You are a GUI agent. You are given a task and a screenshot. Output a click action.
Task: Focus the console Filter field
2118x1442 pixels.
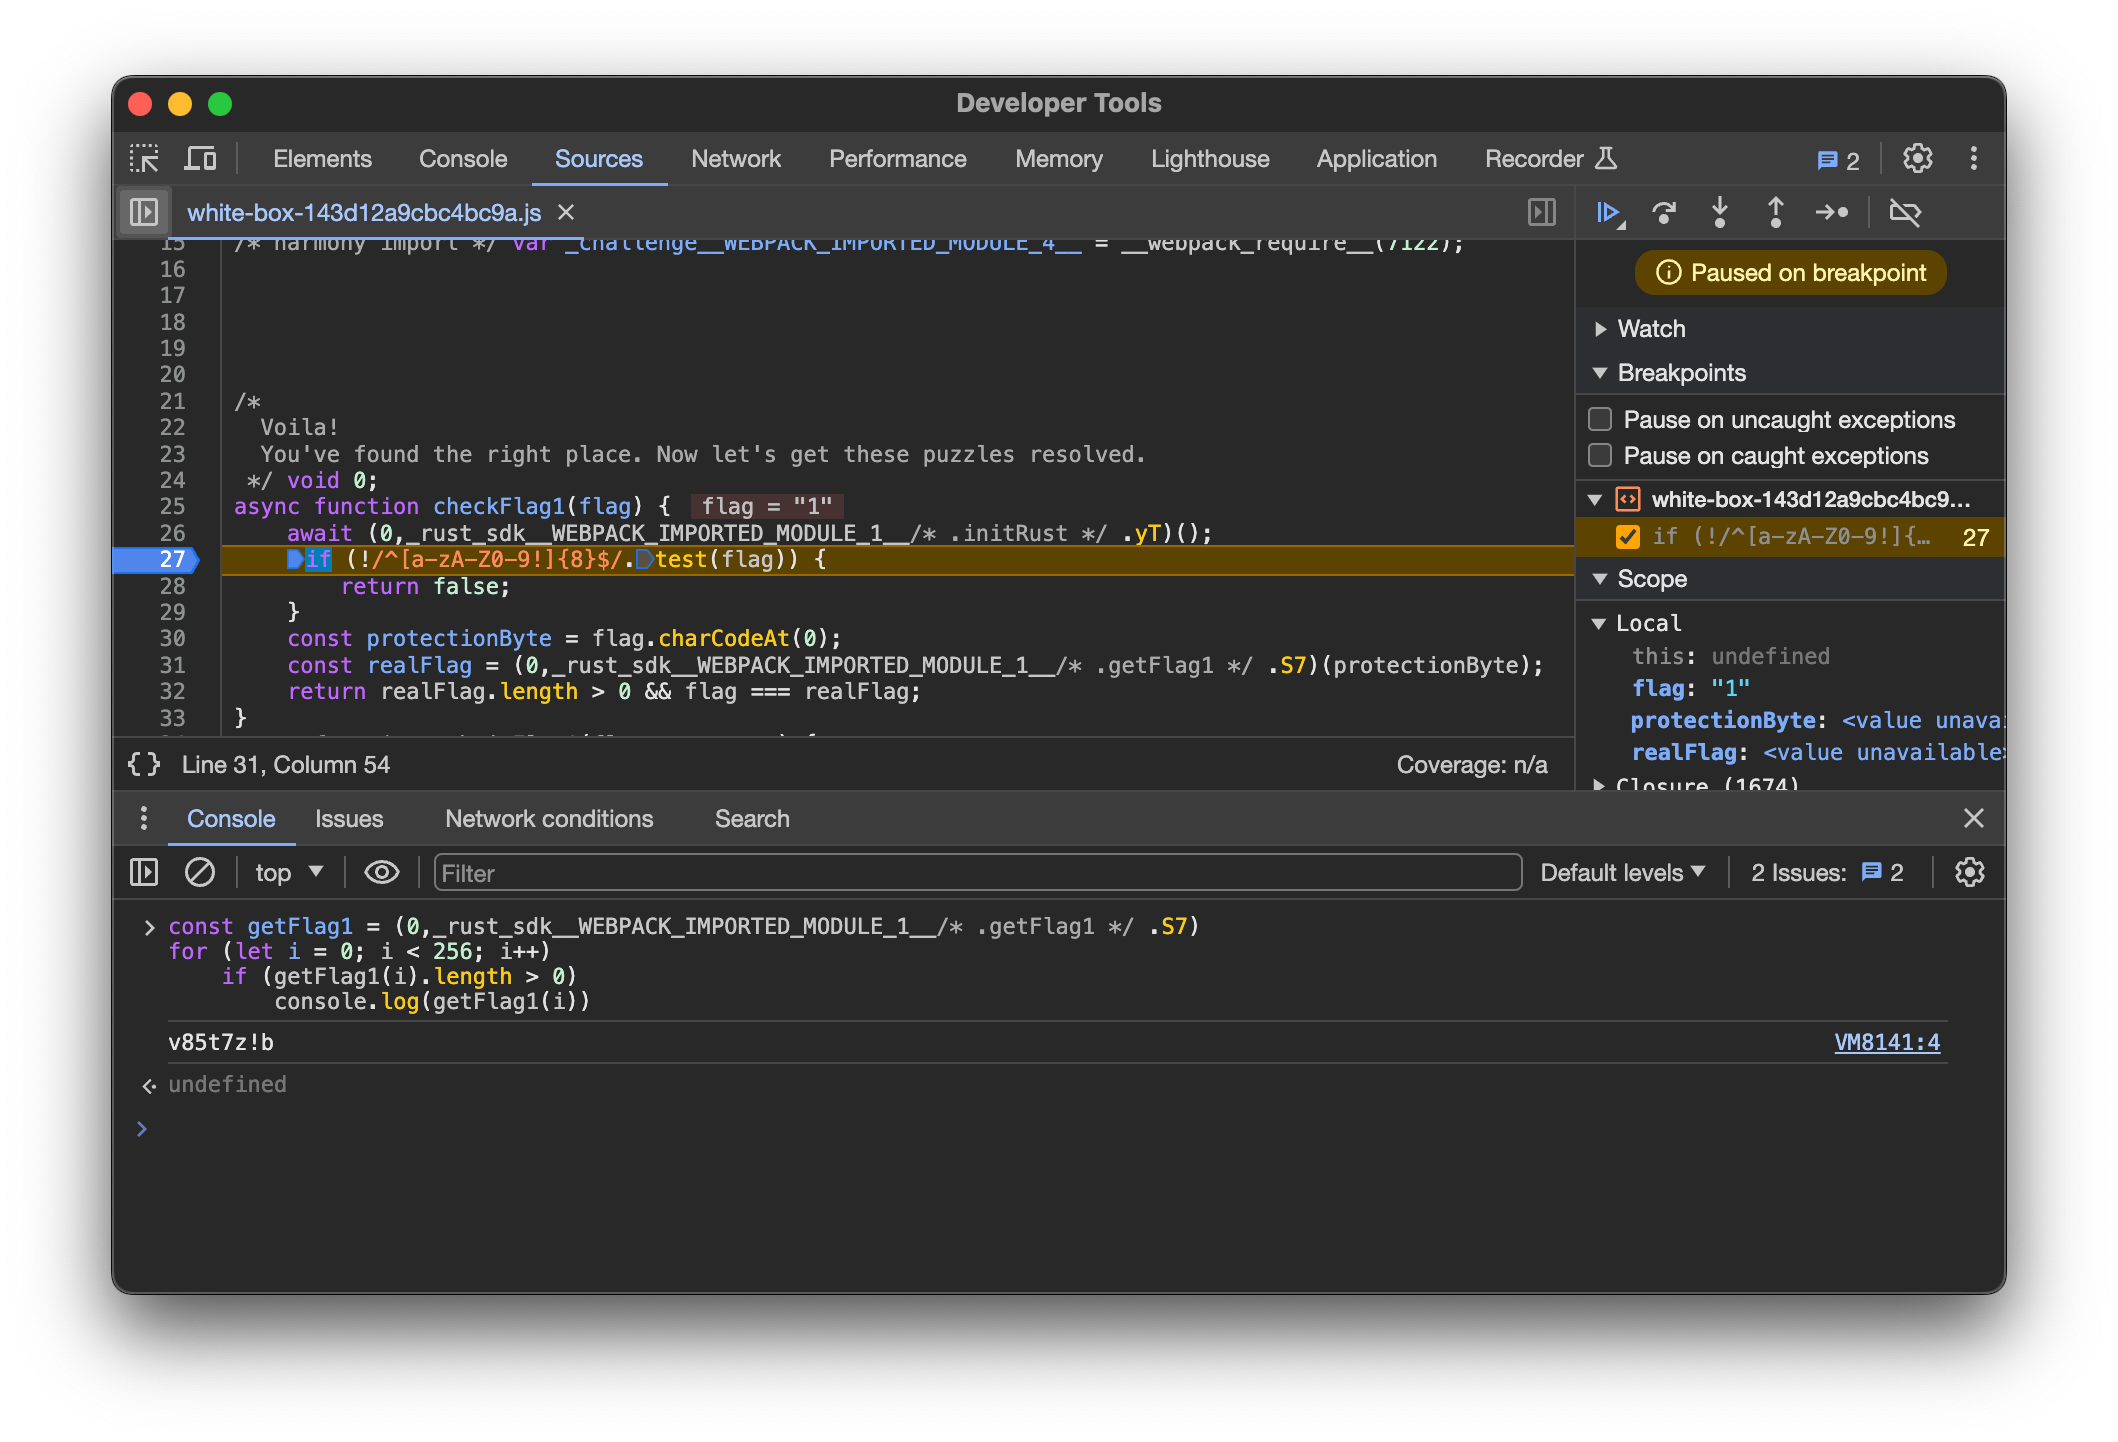[977, 872]
